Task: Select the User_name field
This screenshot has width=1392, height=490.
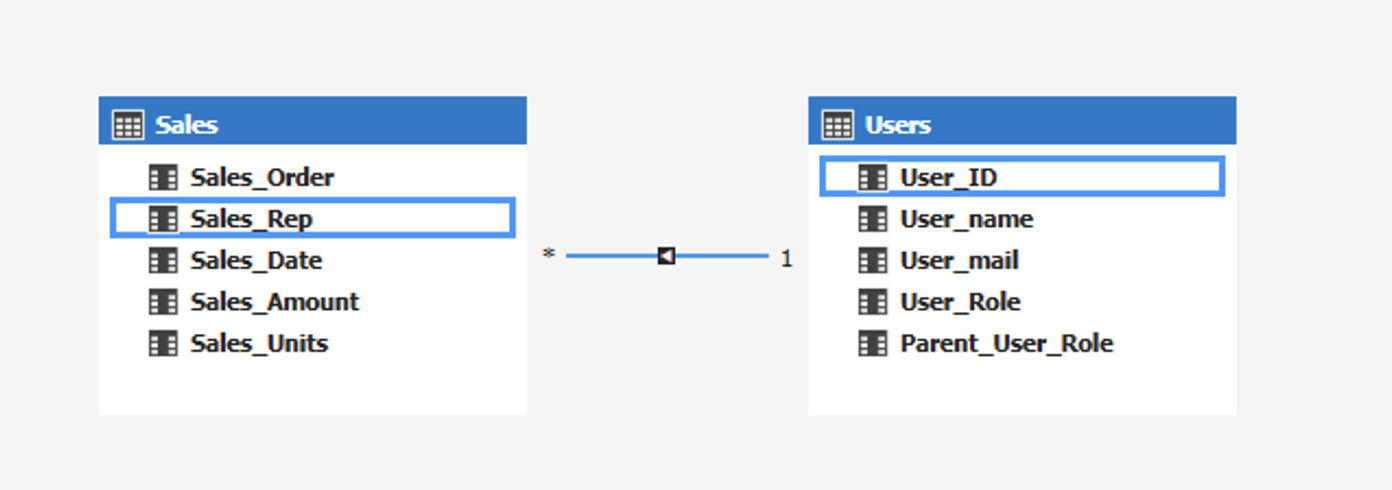Action: 966,219
